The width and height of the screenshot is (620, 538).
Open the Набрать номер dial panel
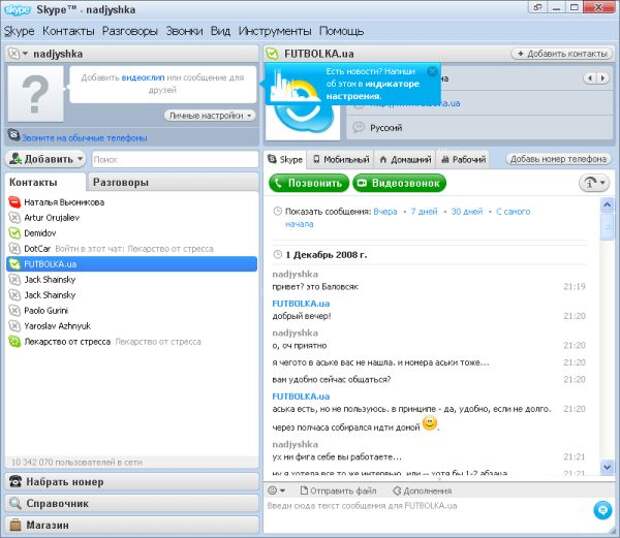132,482
